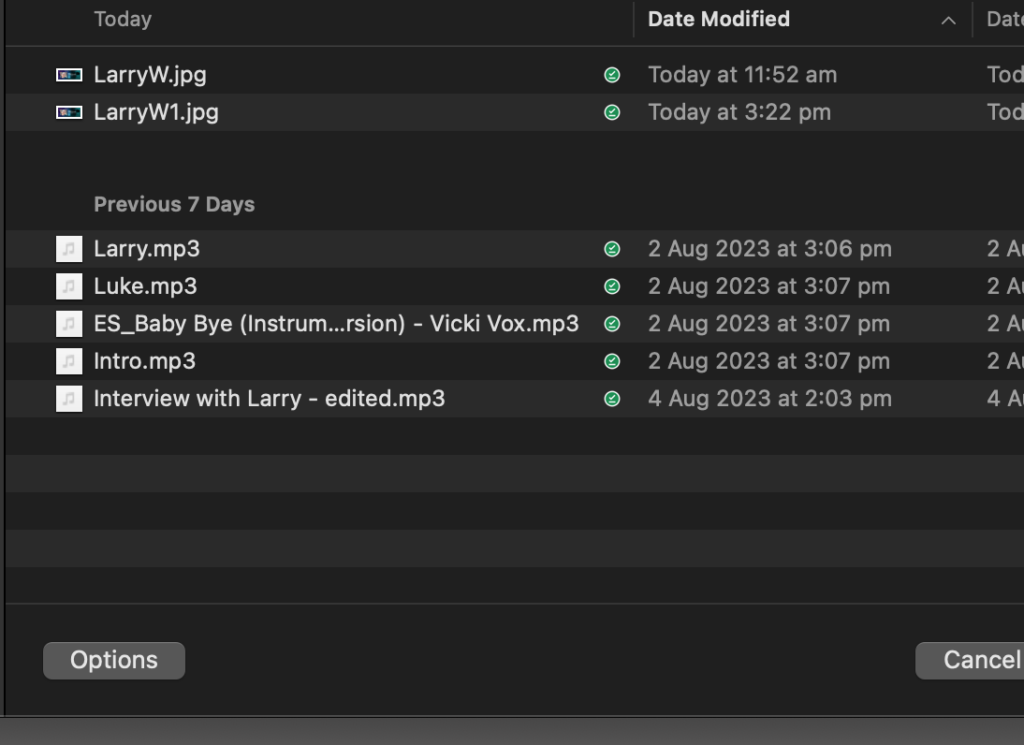Click the Intro.mp3 music note icon
Image resolution: width=1024 pixels, height=745 pixels.
point(69,361)
